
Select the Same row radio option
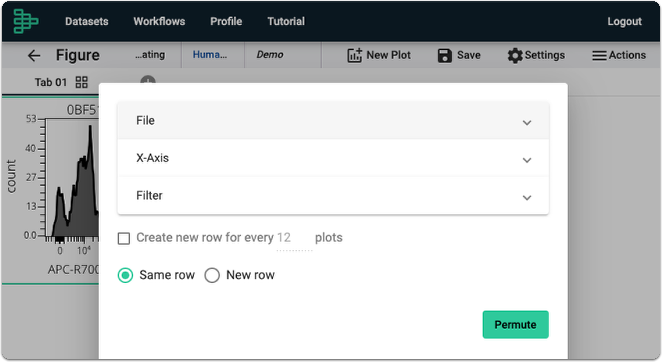125,275
